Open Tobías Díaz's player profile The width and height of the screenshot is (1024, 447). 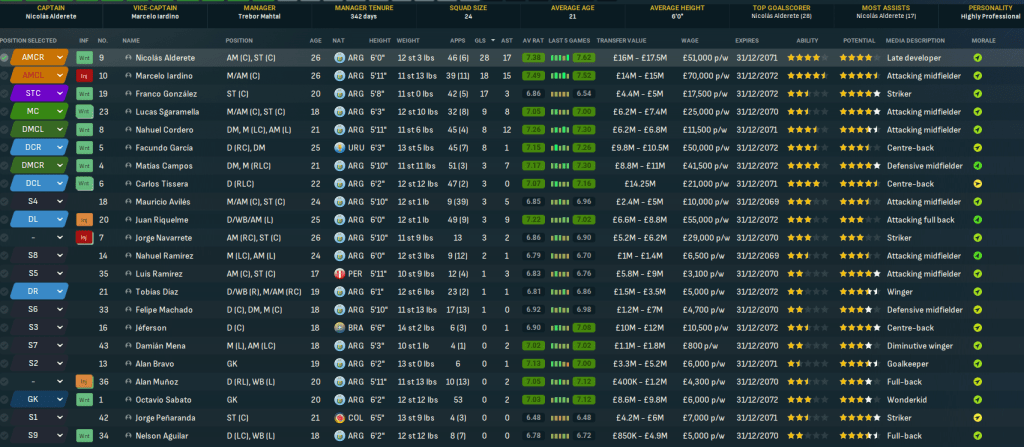(x=161, y=291)
